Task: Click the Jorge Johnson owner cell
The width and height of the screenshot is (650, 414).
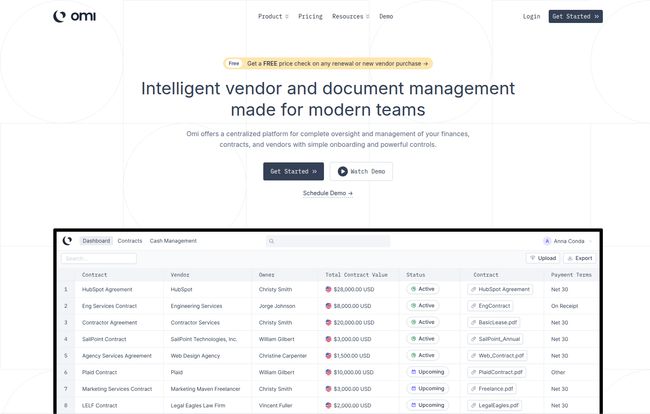Action: click(277, 306)
